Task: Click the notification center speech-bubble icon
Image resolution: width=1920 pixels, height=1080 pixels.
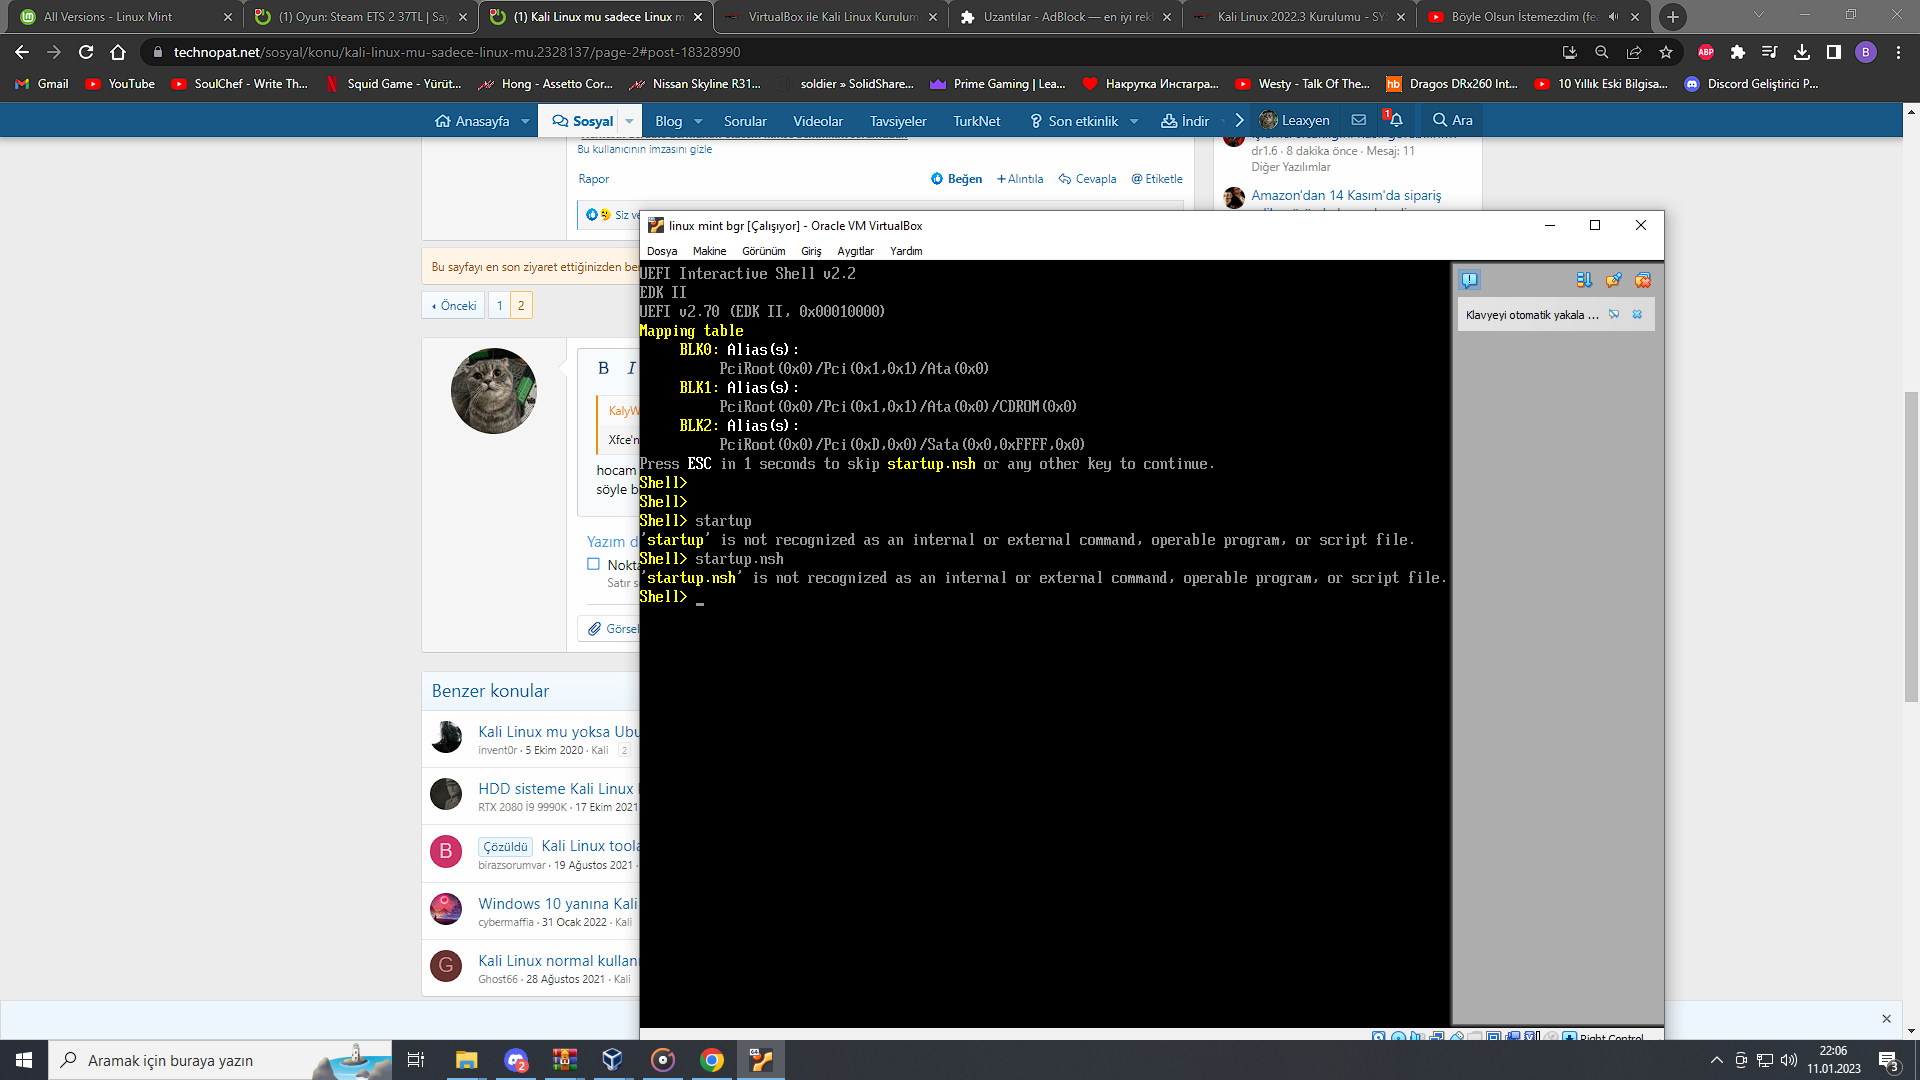Action: (x=1469, y=280)
